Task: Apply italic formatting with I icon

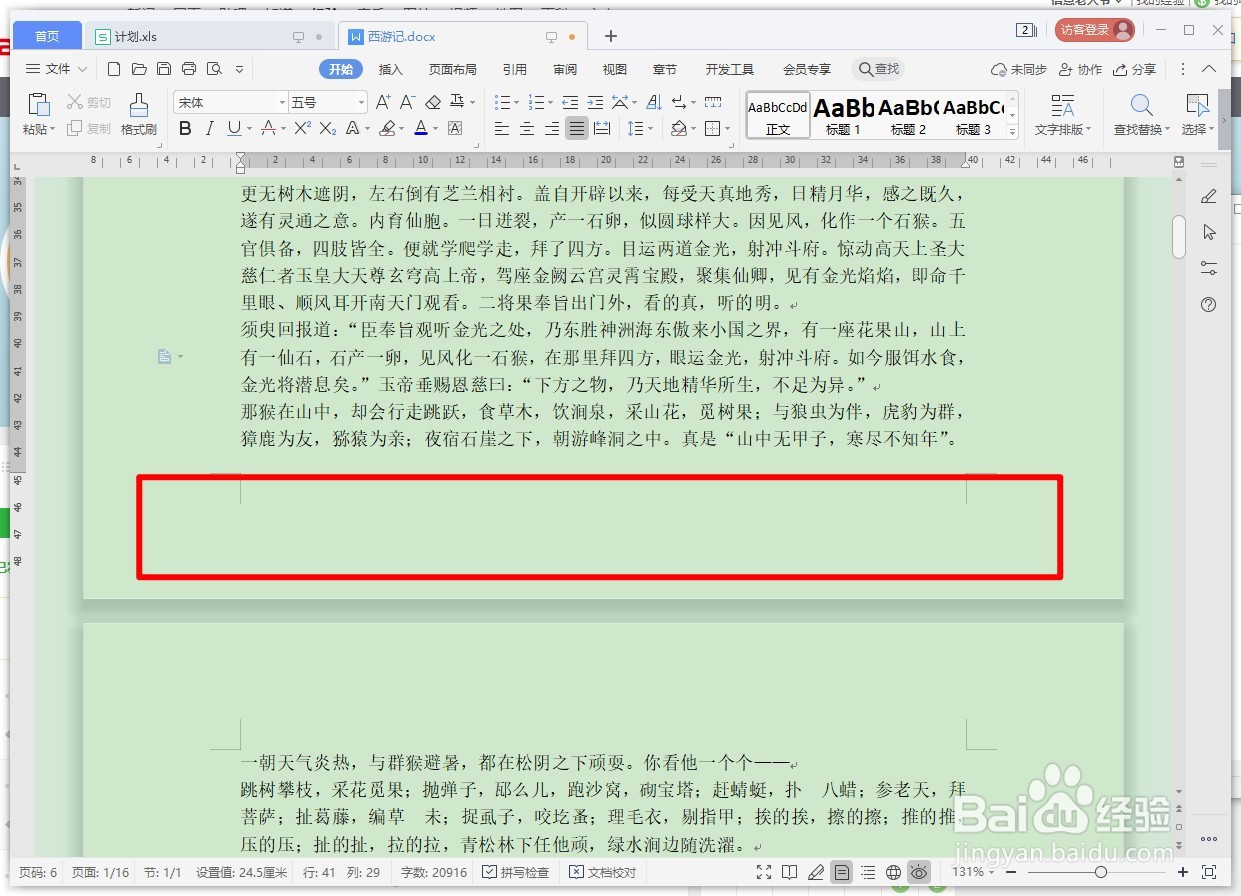Action: tap(209, 128)
